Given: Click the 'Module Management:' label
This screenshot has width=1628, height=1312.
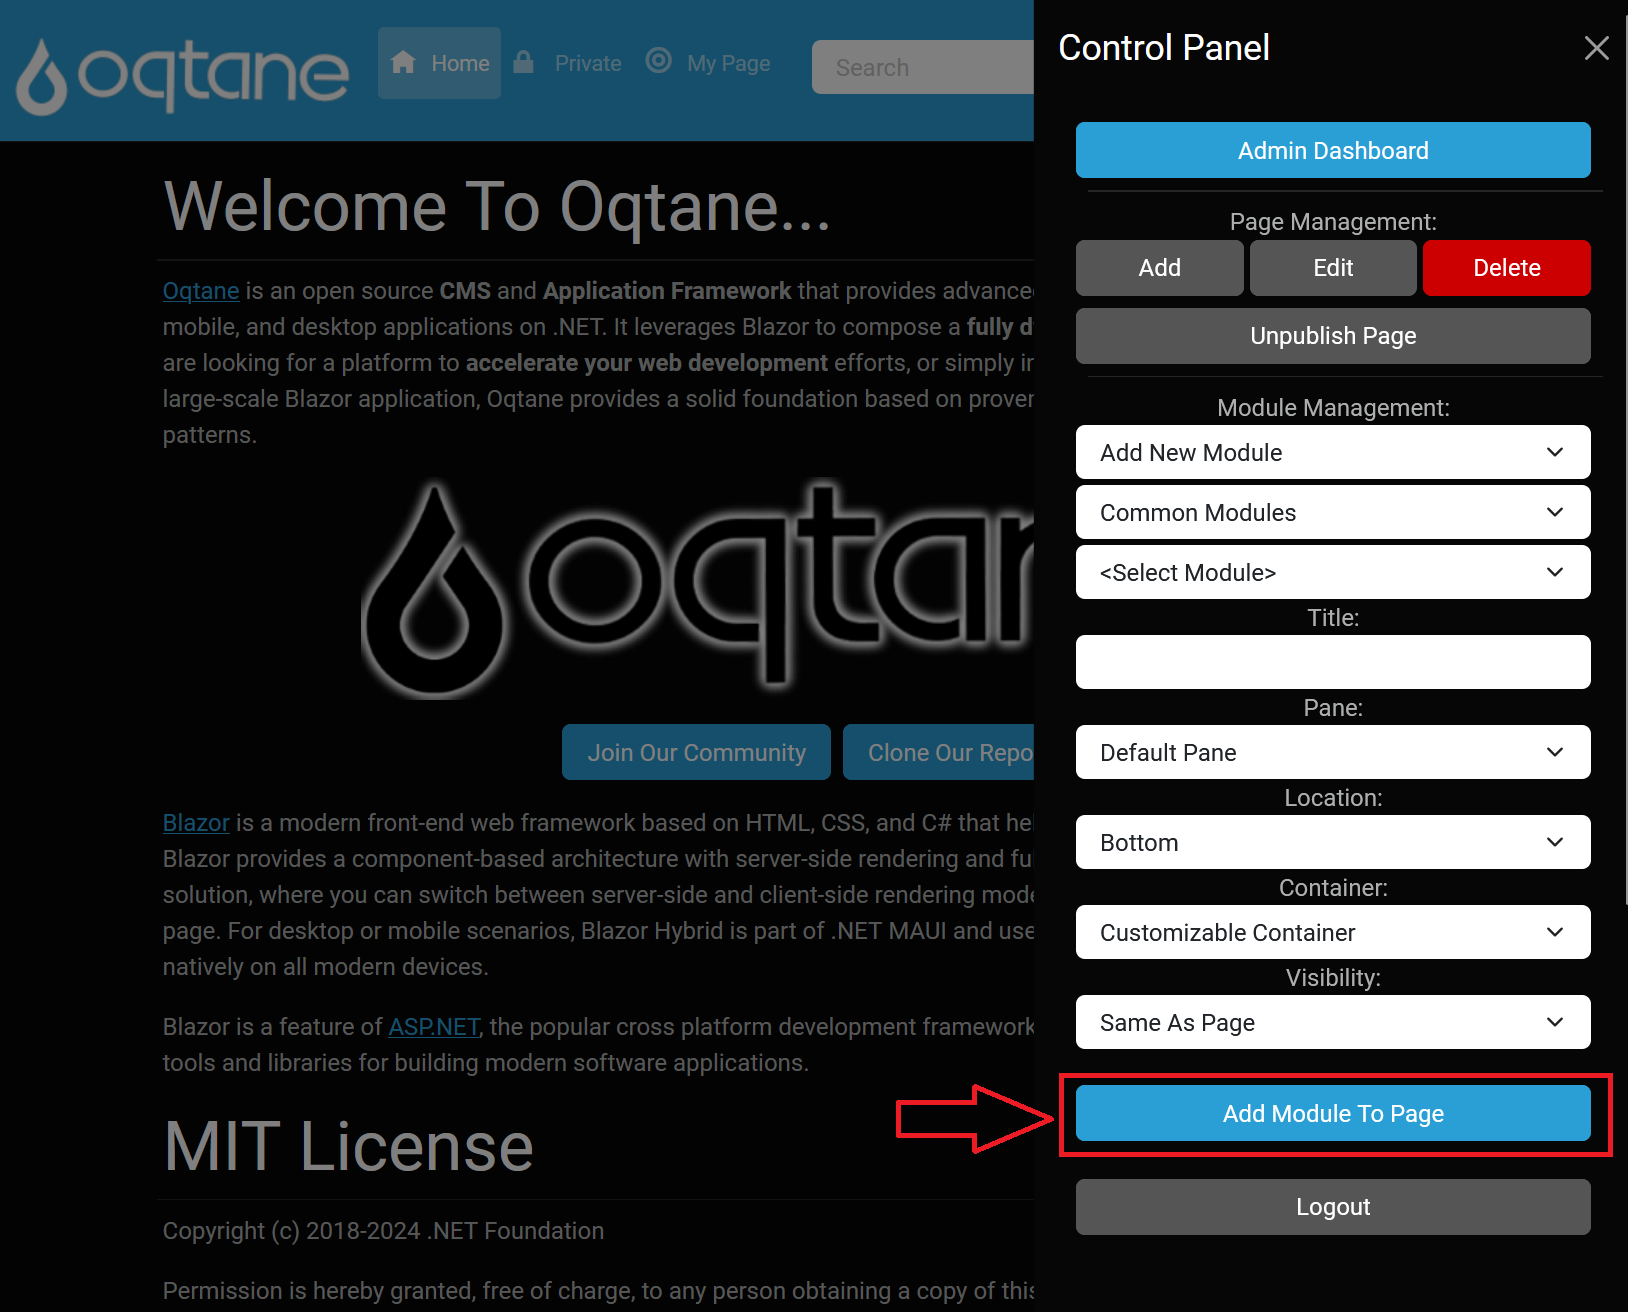Looking at the screenshot, I should (1333, 408).
